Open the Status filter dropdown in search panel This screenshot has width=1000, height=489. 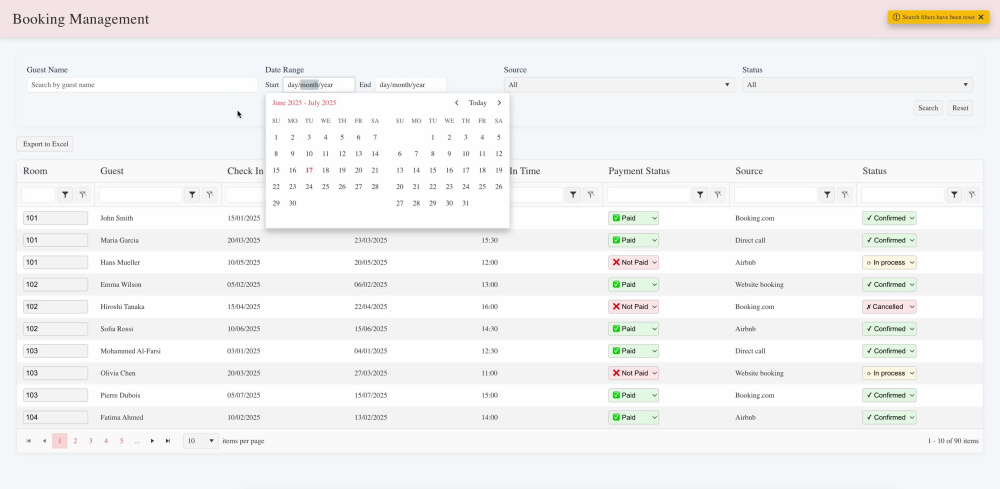click(857, 85)
